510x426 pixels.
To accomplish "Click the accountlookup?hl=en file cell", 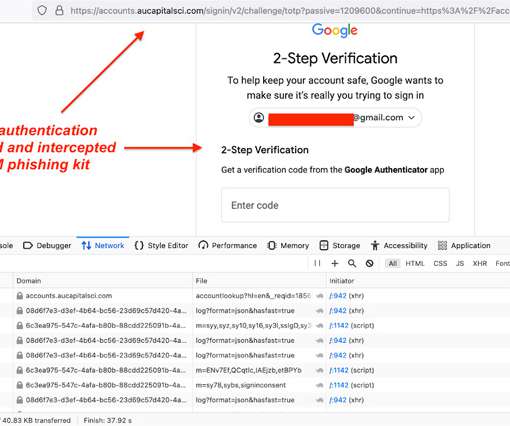I will (x=253, y=296).
